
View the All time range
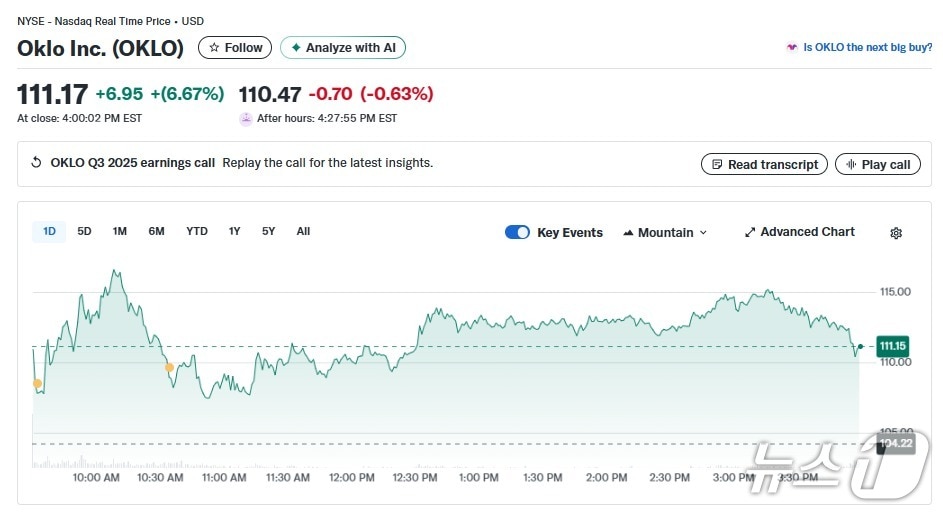tap(303, 231)
